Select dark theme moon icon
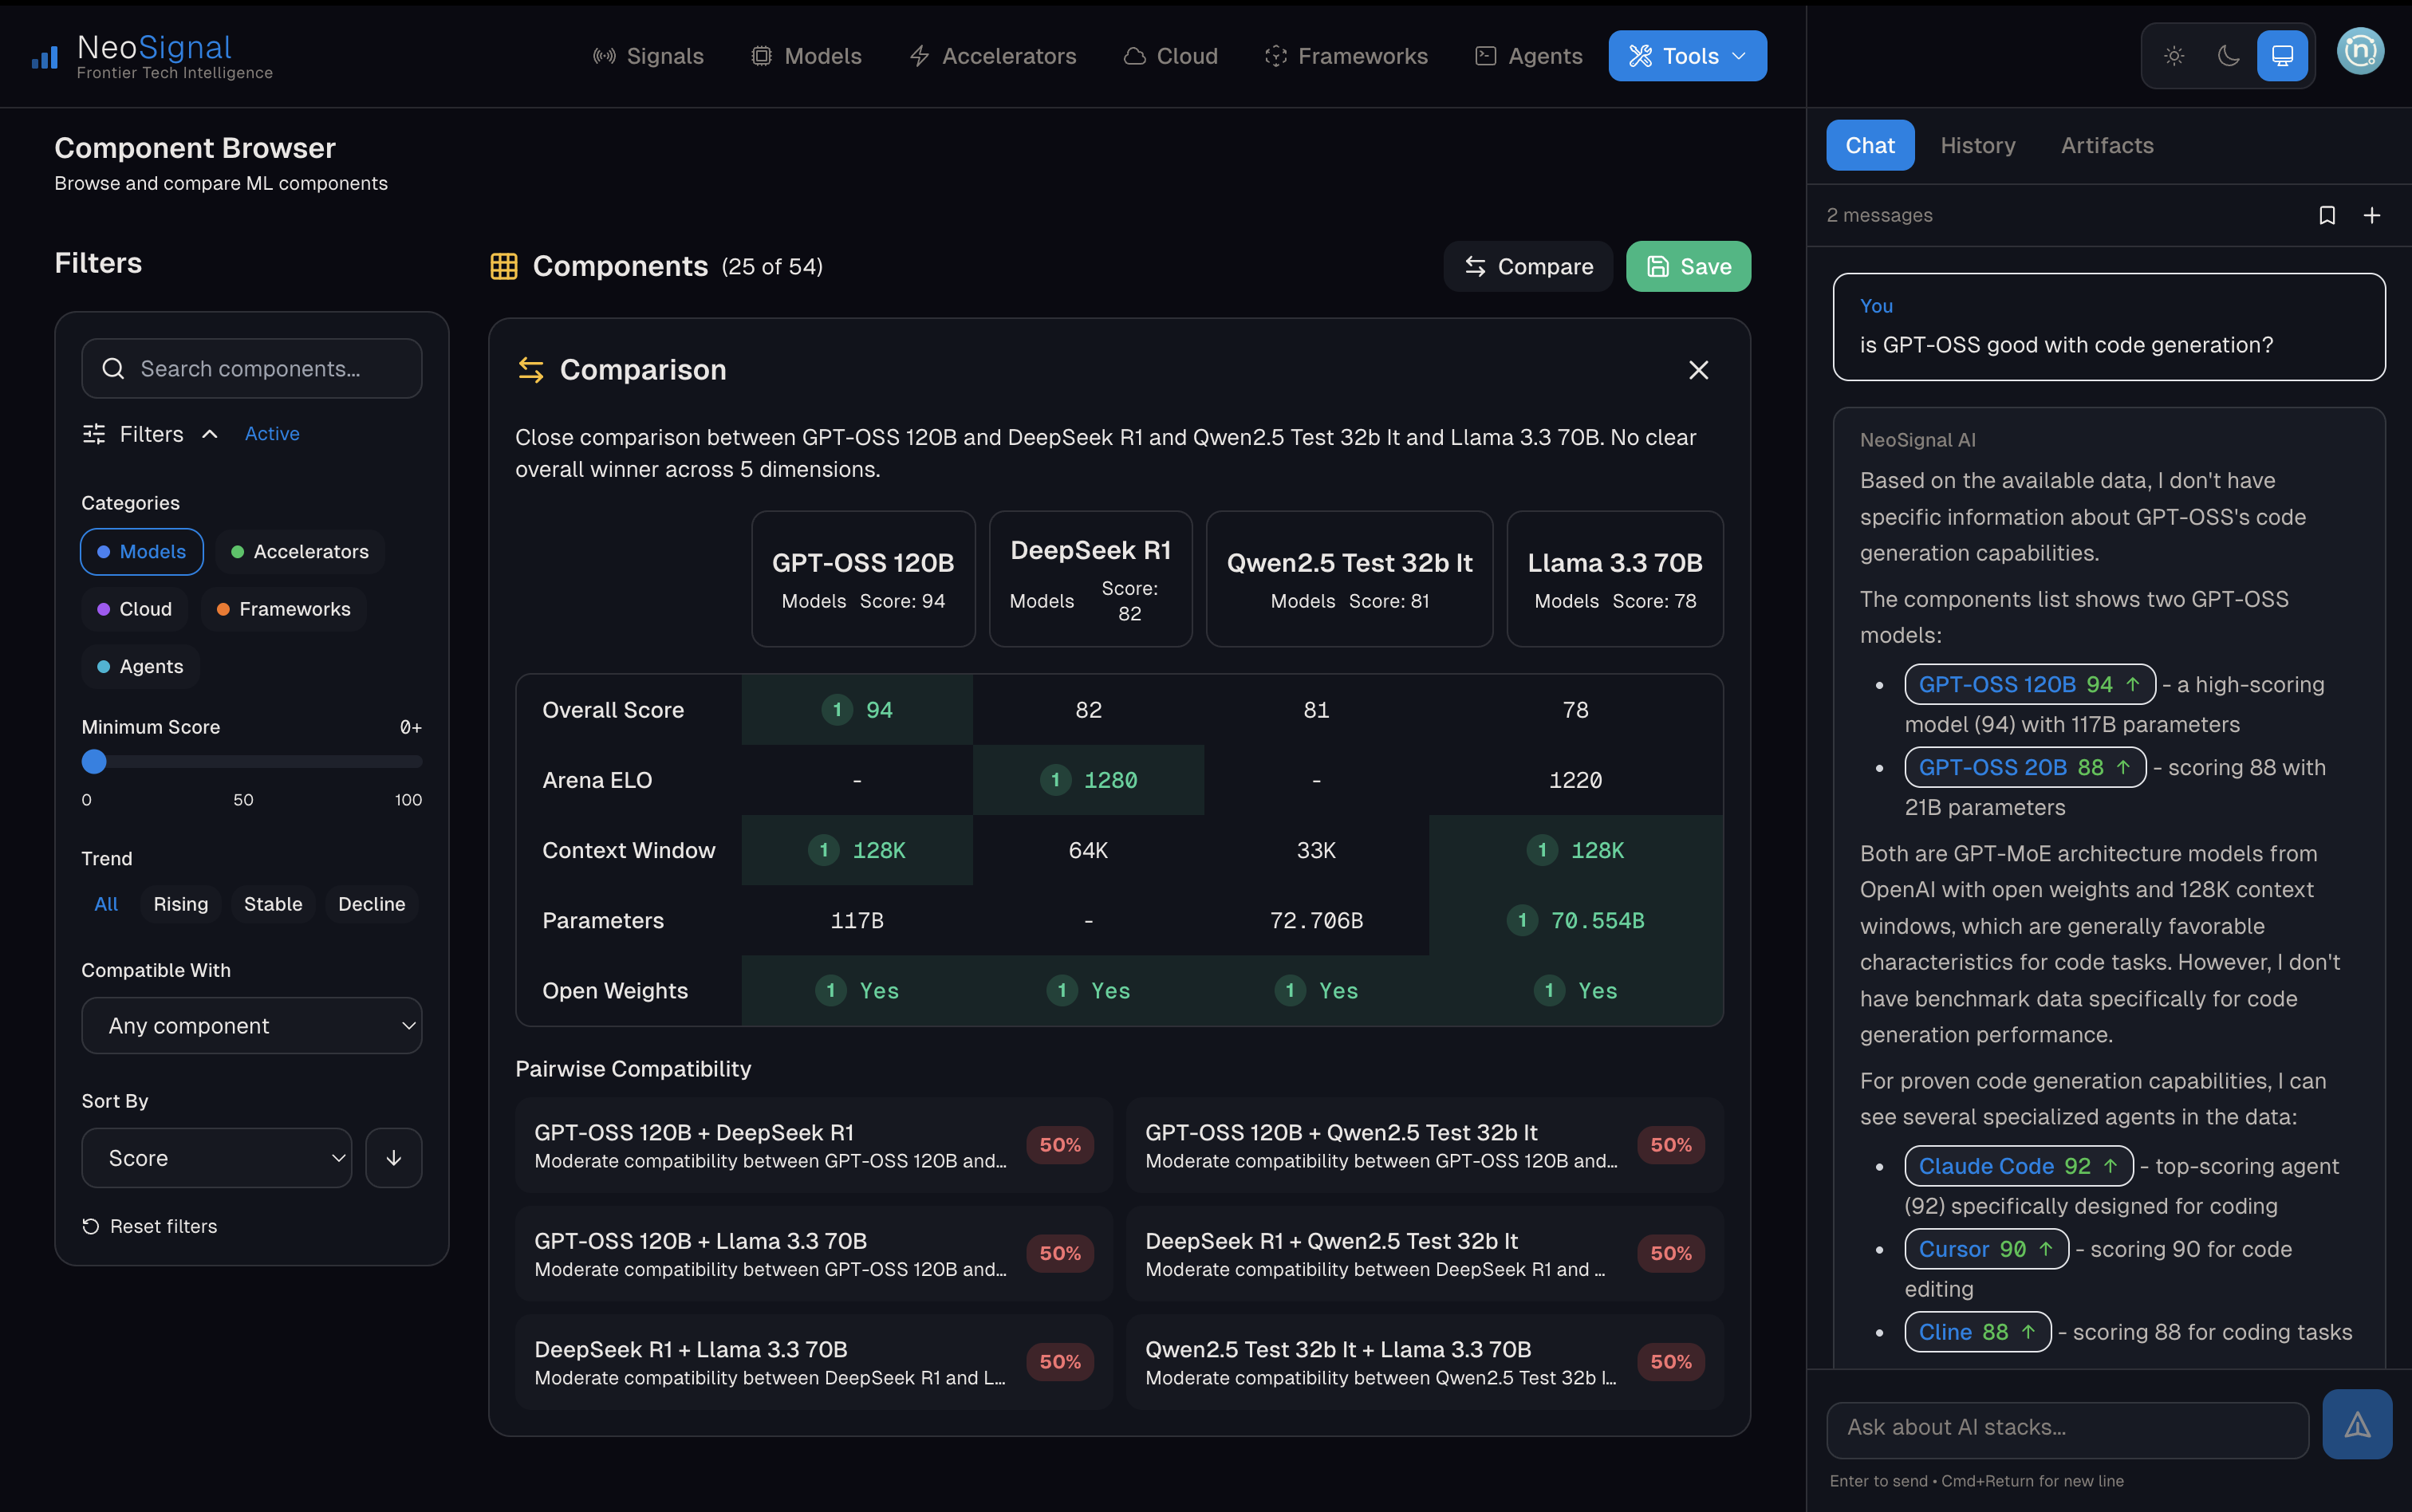Screen dimensions: 2412x1512 (2228, 56)
